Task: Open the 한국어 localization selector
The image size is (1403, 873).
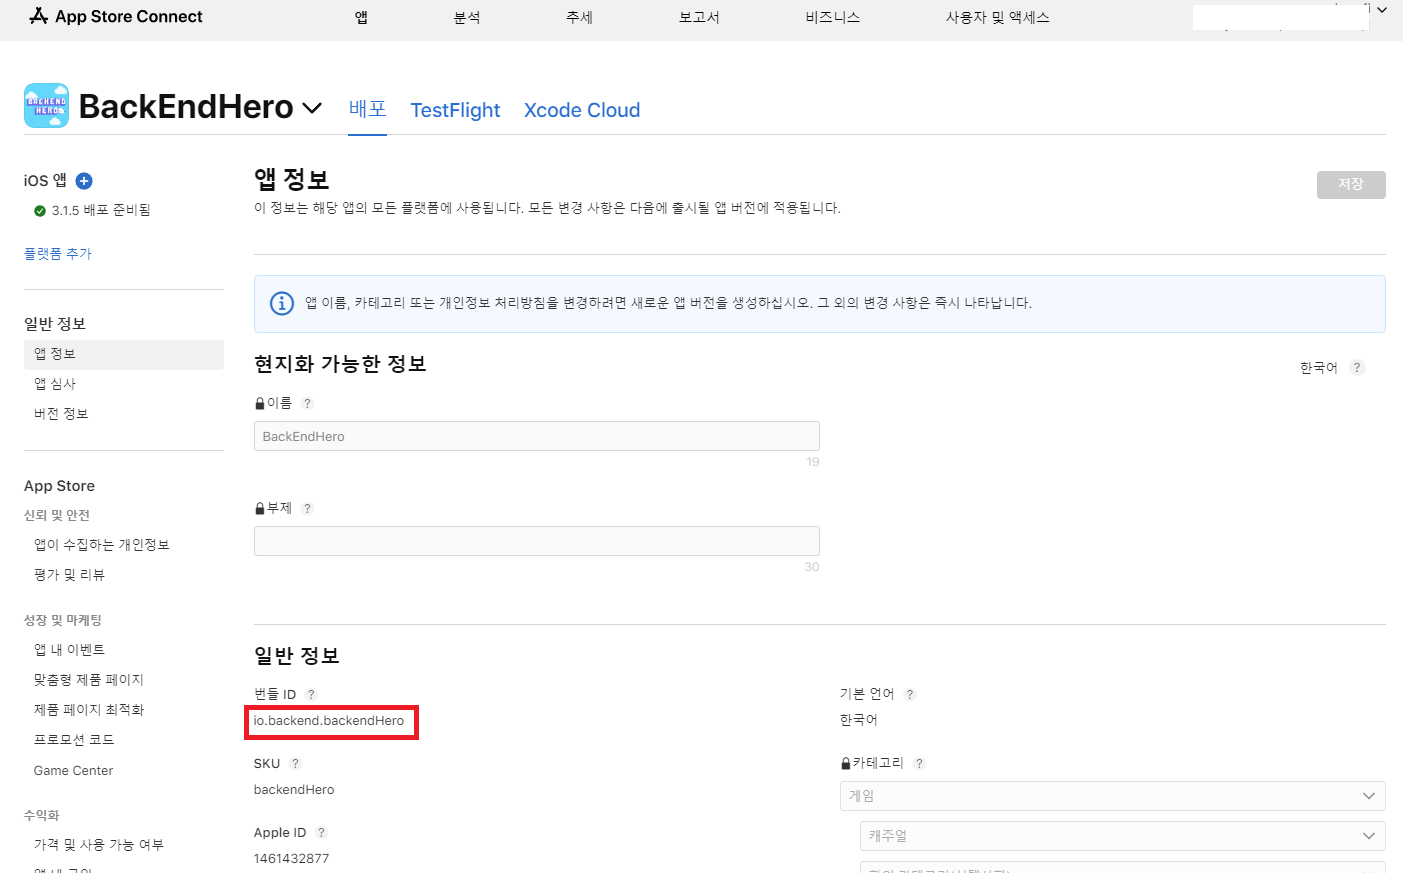Action: tap(1318, 368)
